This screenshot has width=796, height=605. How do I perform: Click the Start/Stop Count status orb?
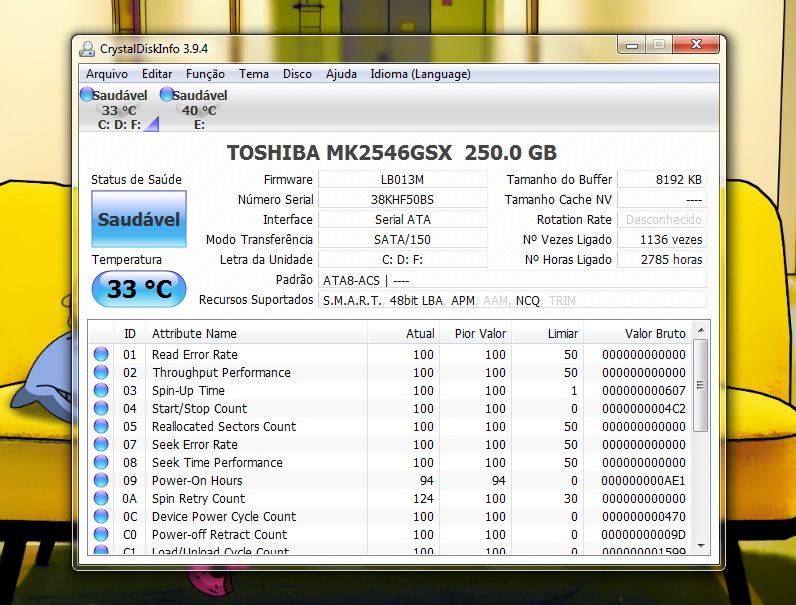coord(101,408)
